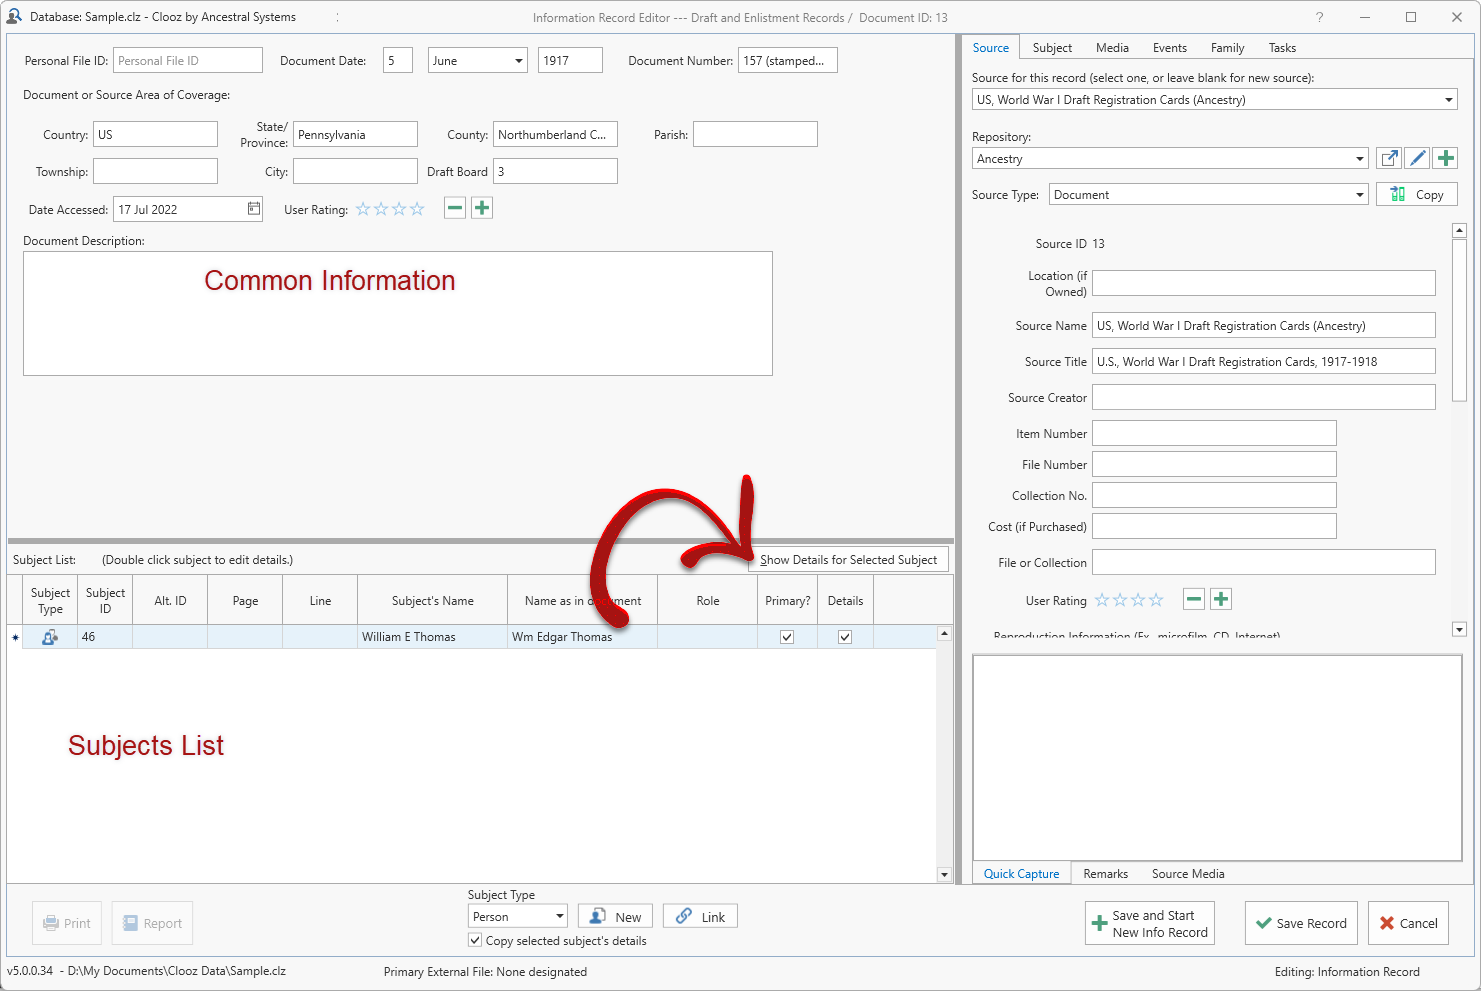Image resolution: width=1481 pixels, height=991 pixels.
Task: Increase source user rating with plus icon
Action: click(x=1220, y=599)
